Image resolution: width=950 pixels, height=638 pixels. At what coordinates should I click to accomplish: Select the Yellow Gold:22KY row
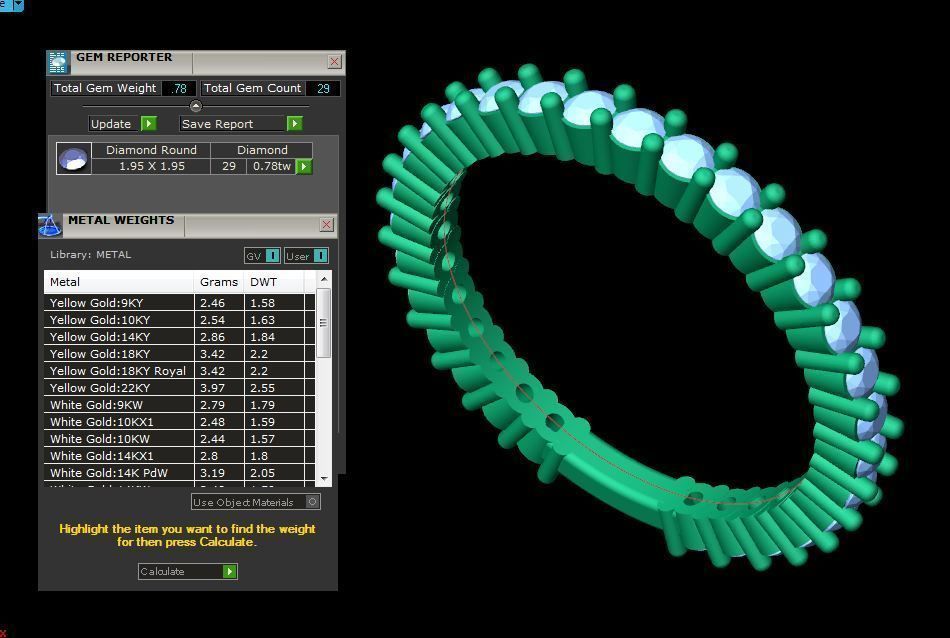179,387
